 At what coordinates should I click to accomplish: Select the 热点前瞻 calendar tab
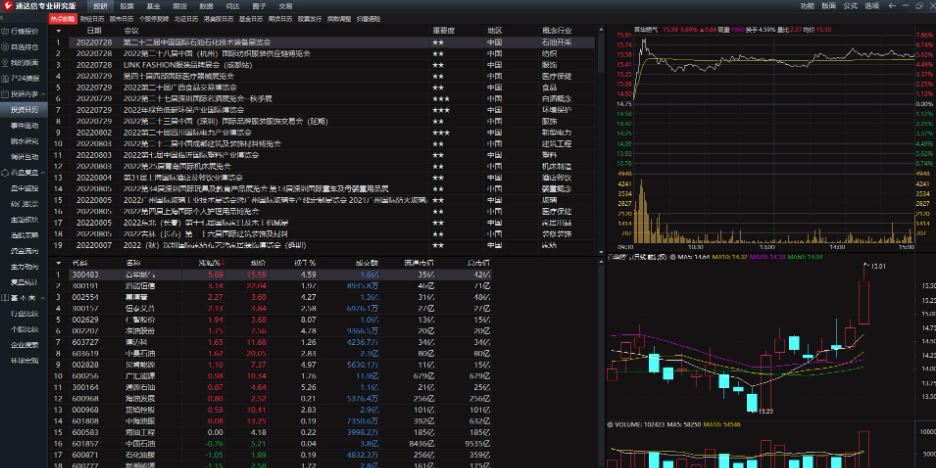click(62, 19)
